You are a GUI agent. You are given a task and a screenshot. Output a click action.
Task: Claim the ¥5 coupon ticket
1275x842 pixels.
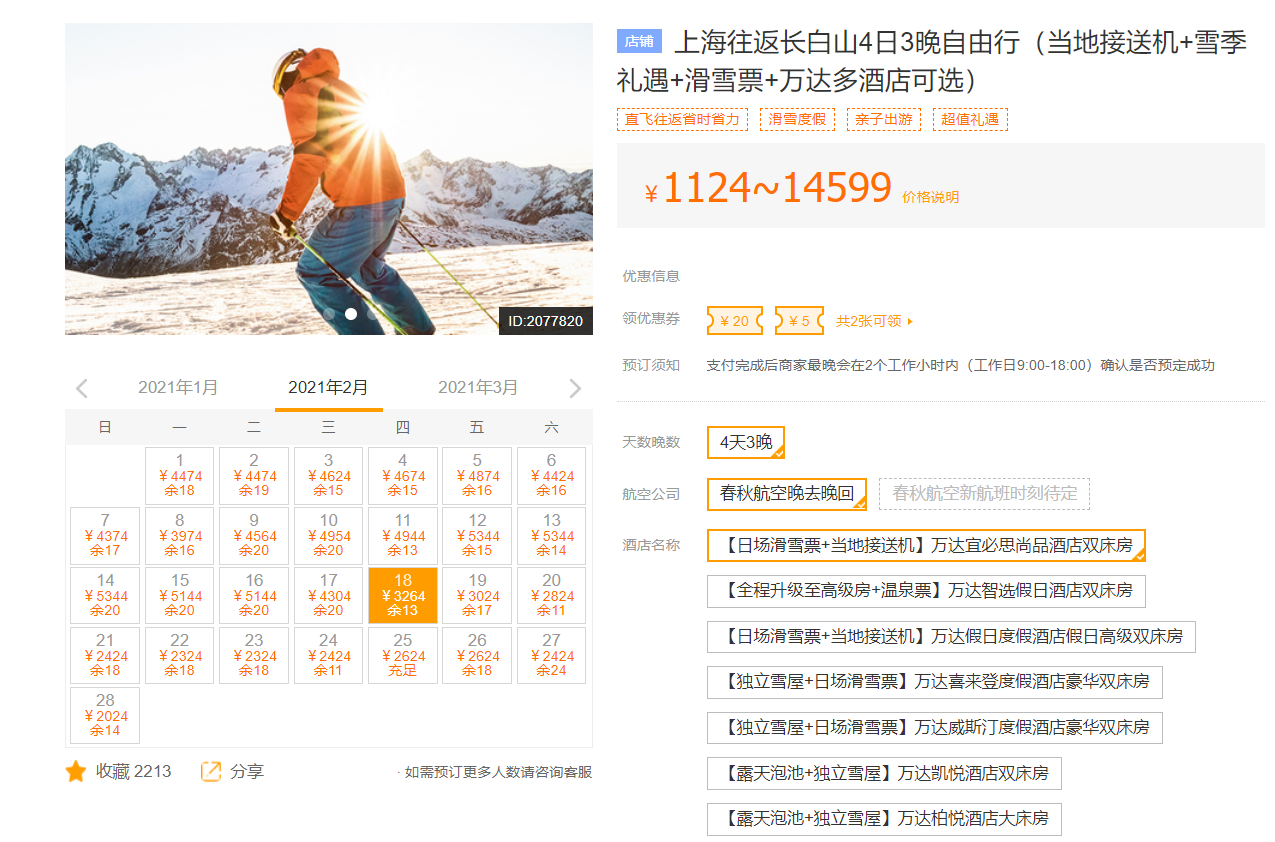[799, 321]
